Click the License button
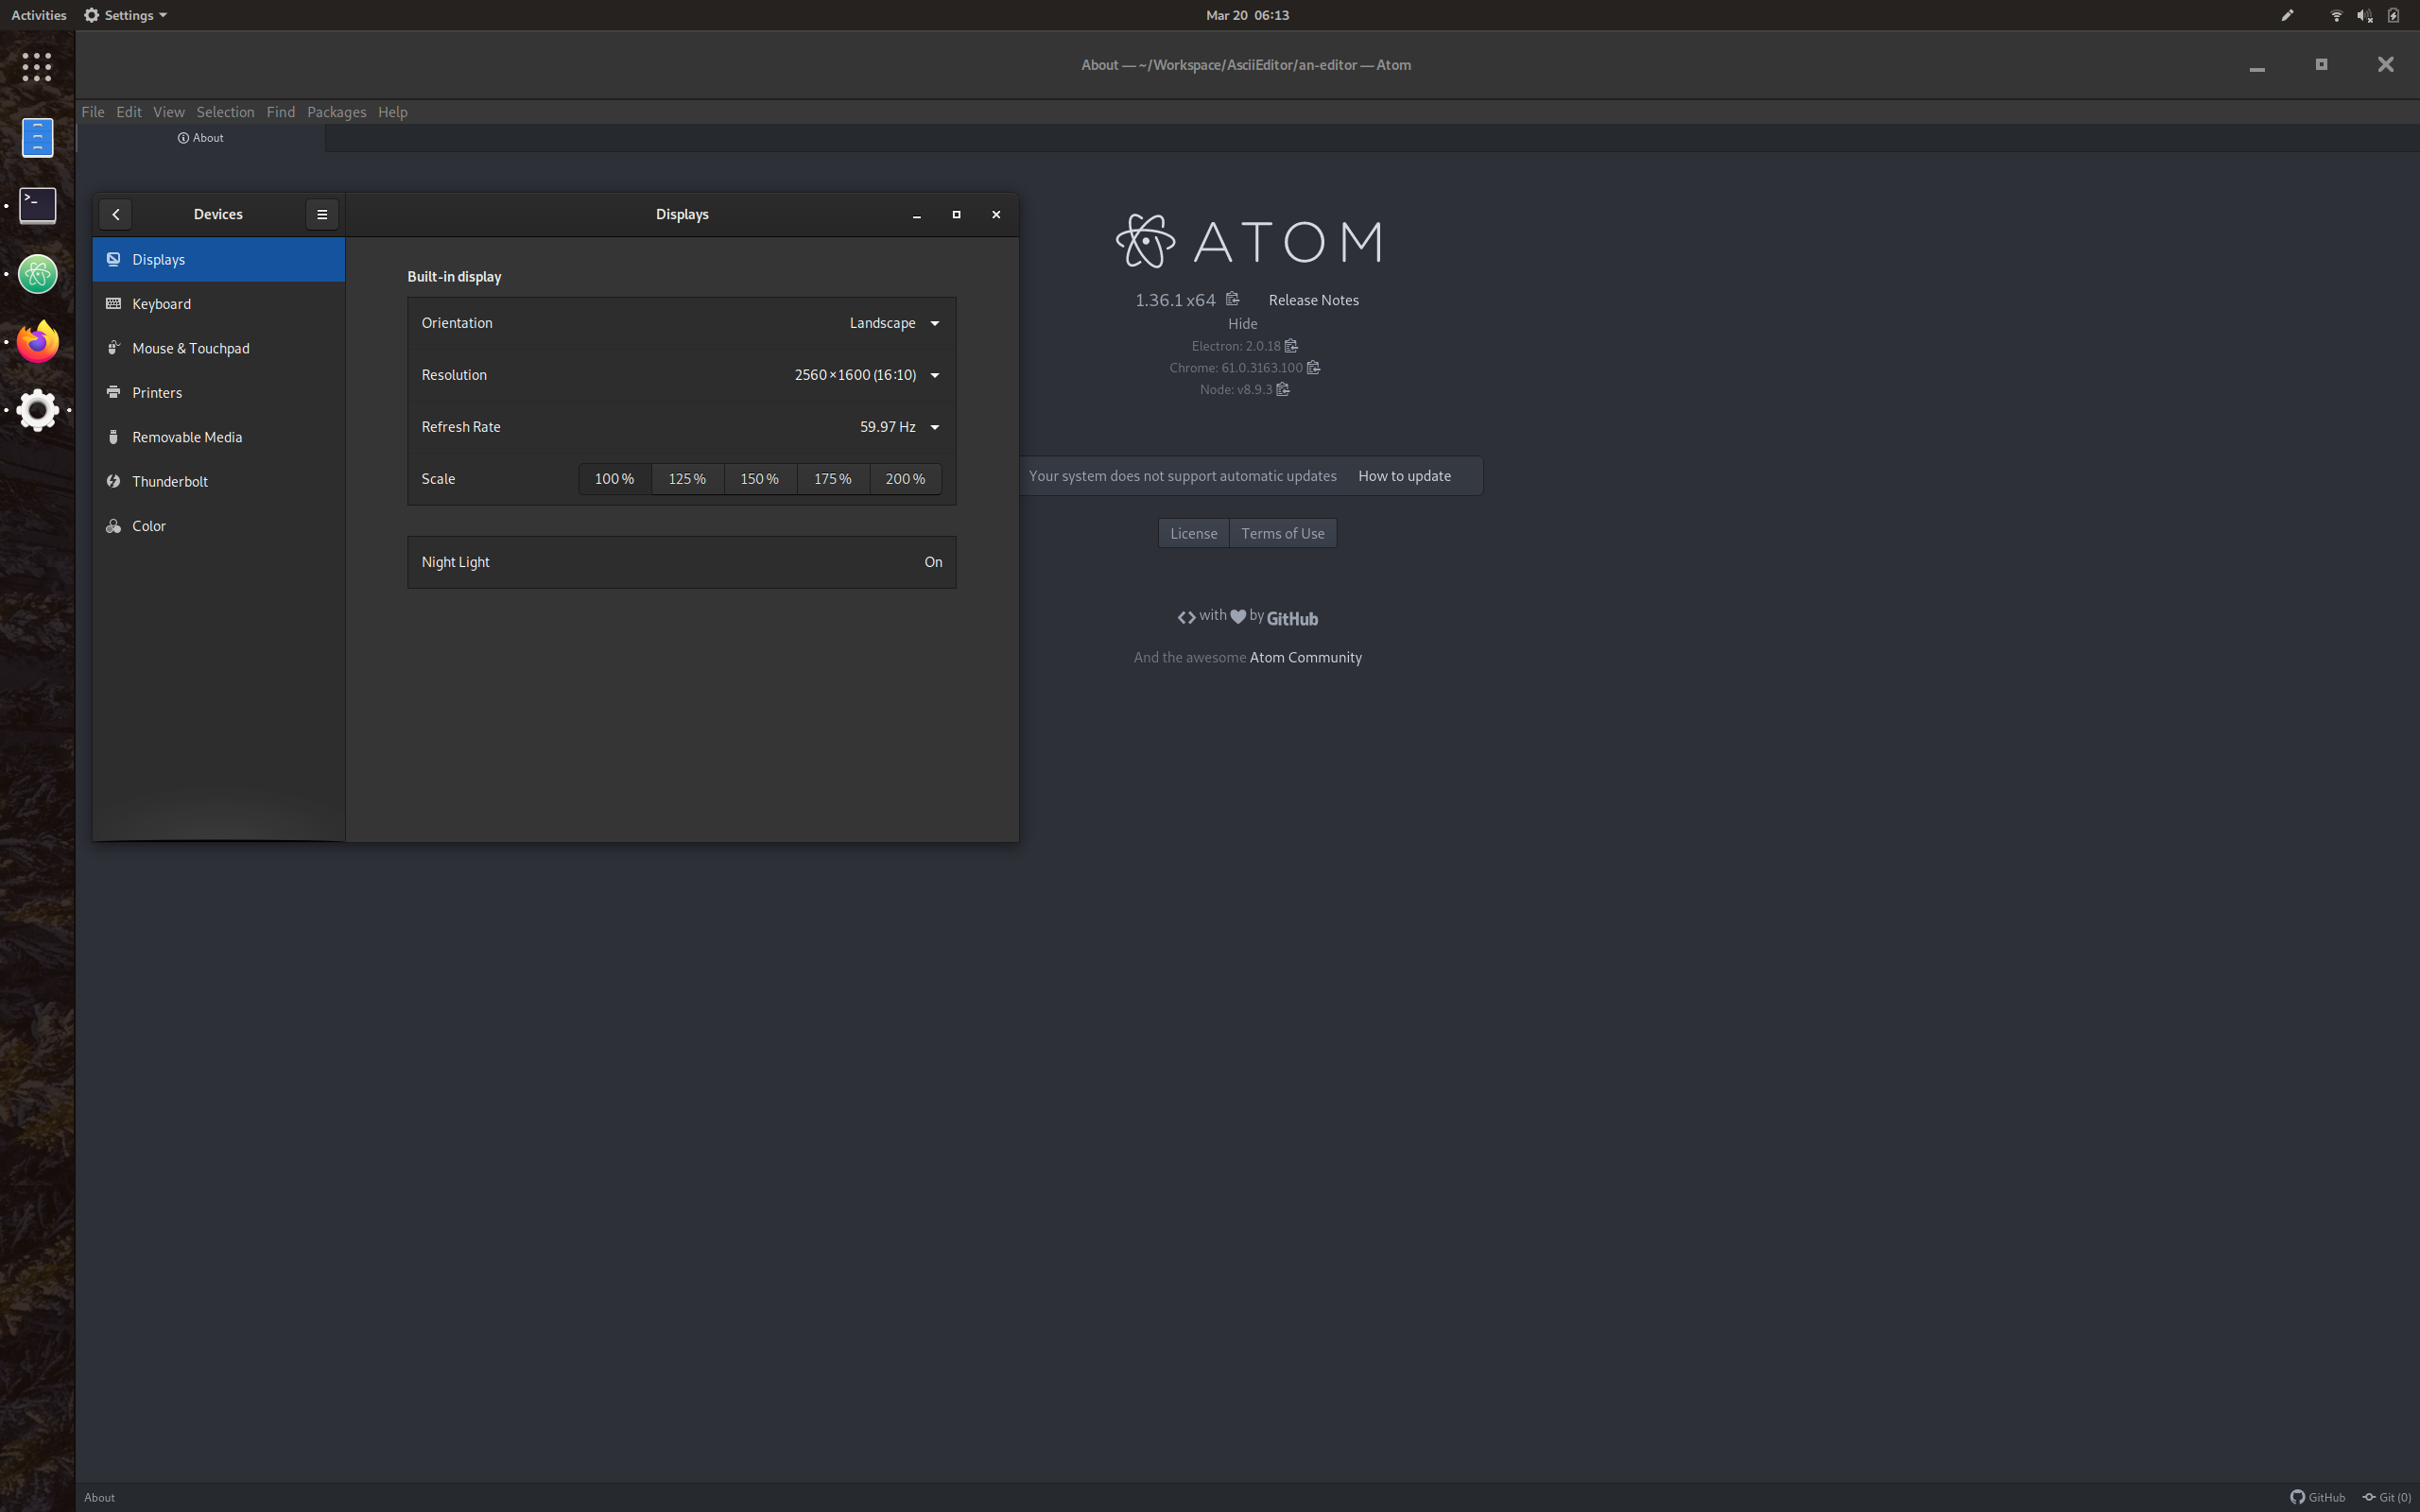 pos(1193,533)
